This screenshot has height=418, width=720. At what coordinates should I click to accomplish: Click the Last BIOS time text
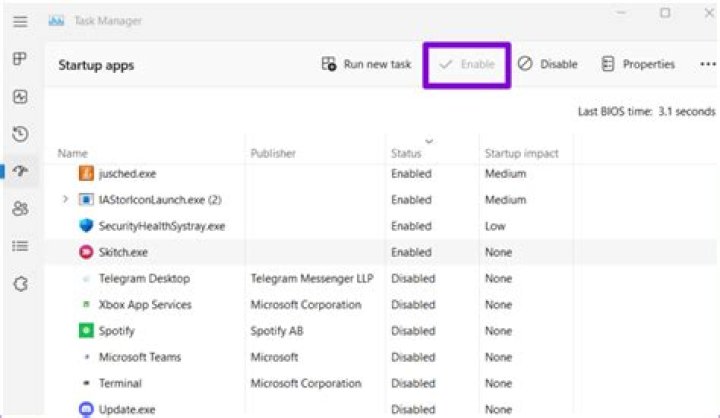647,112
